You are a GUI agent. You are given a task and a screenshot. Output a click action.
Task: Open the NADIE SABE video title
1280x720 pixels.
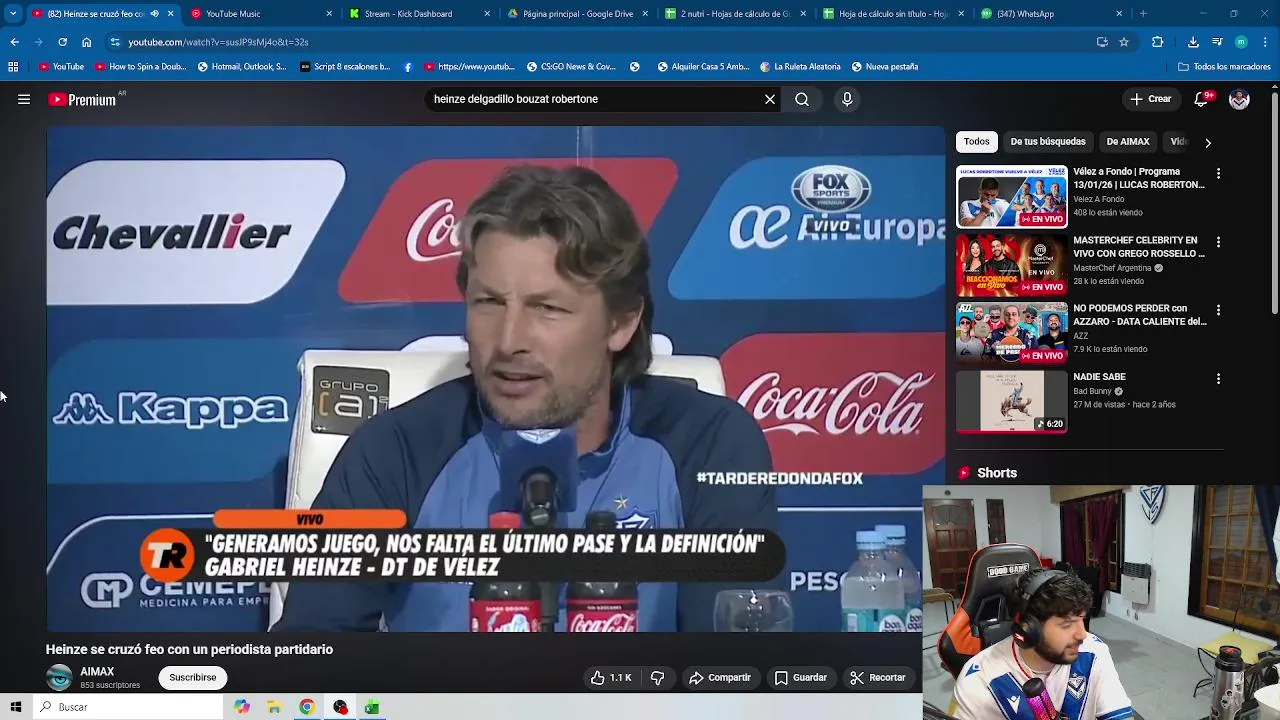click(x=1099, y=377)
